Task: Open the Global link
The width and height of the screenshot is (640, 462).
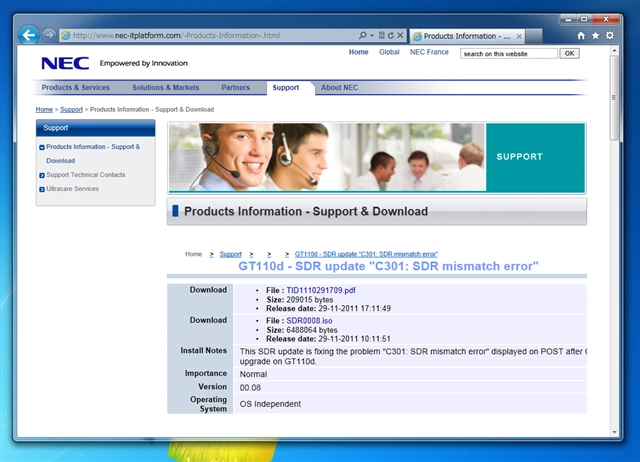Action: 389,52
